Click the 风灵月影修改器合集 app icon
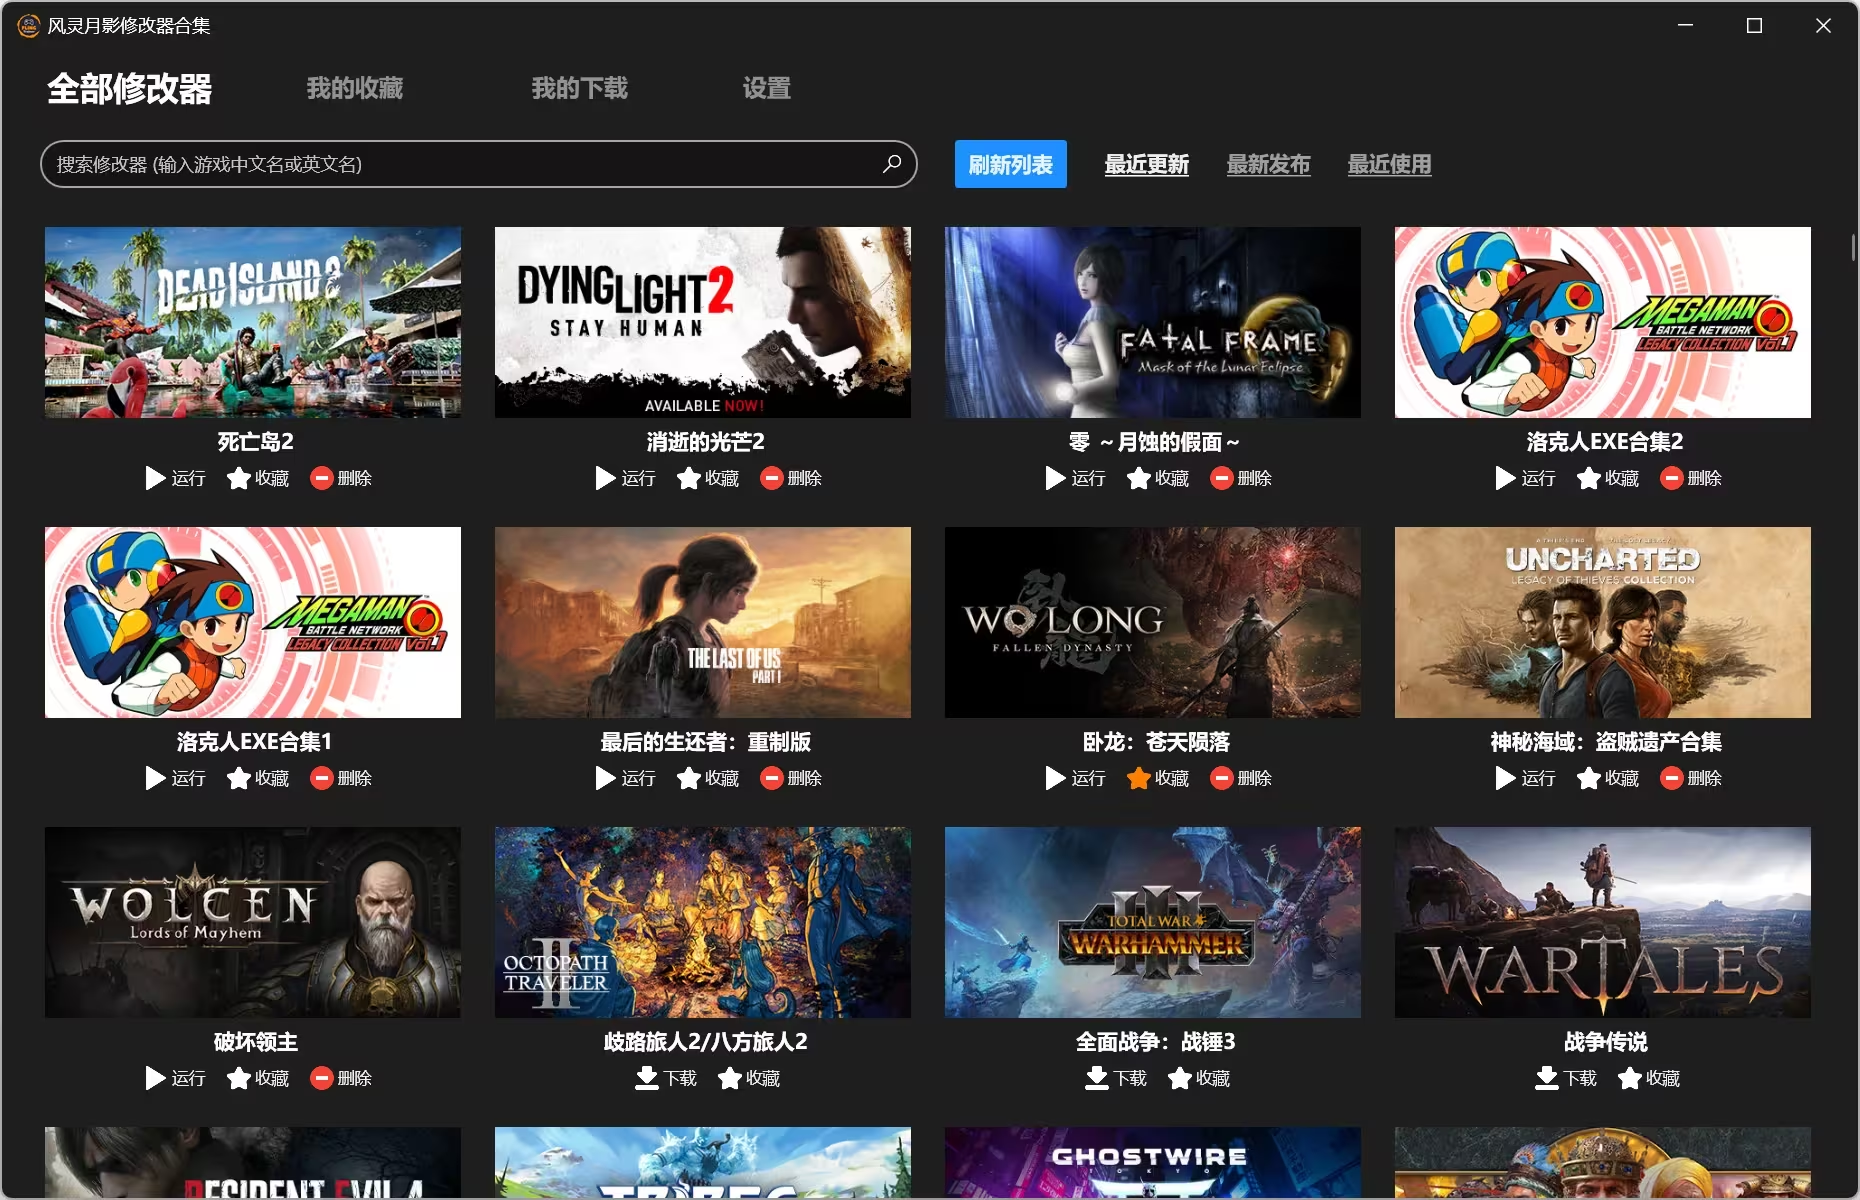Image resolution: width=1860 pixels, height=1200 pixels. [29, 25]
